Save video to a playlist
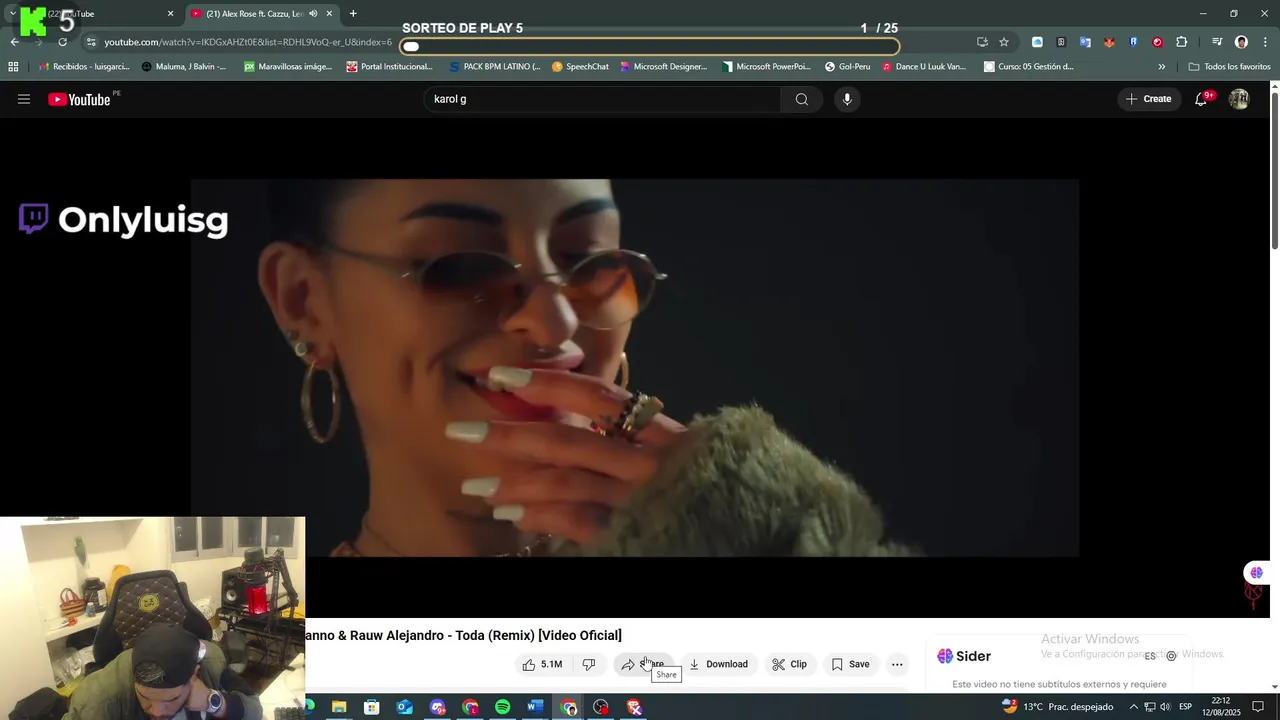 pyautogui.click(x=850, y=664)
